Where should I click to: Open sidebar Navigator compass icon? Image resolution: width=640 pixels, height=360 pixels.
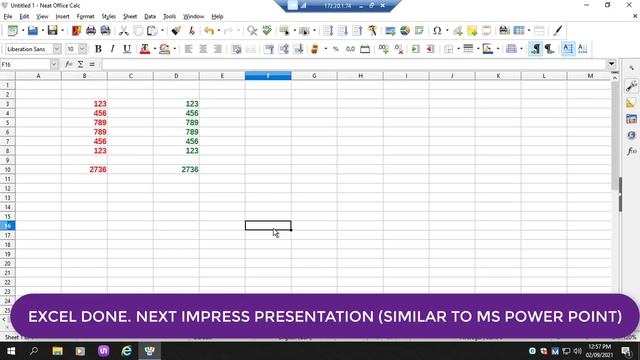click(631, 135)
